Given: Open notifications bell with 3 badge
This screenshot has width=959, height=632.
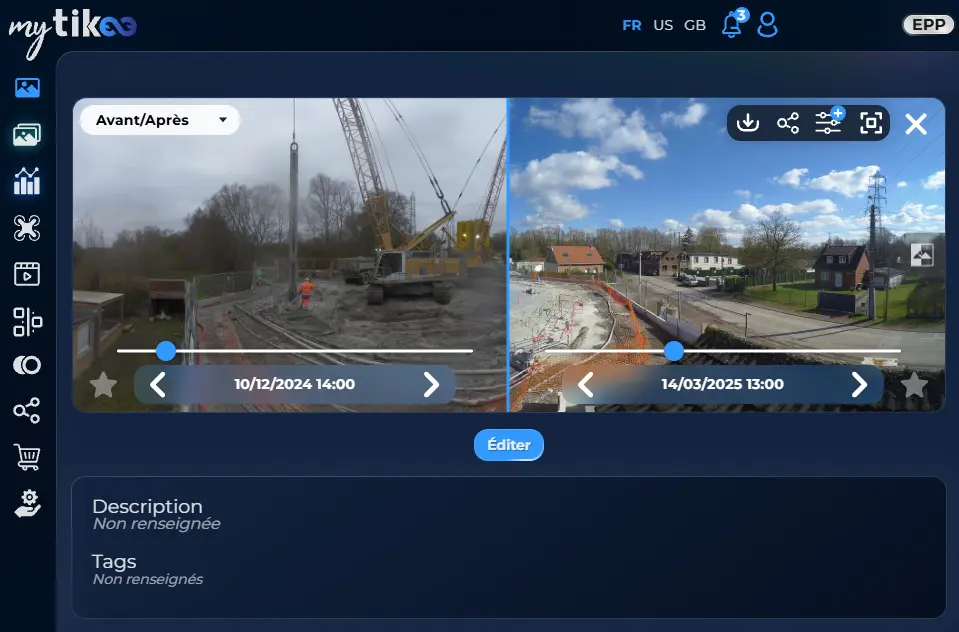Looking at the screenshot, I should [x=733, y=24].
